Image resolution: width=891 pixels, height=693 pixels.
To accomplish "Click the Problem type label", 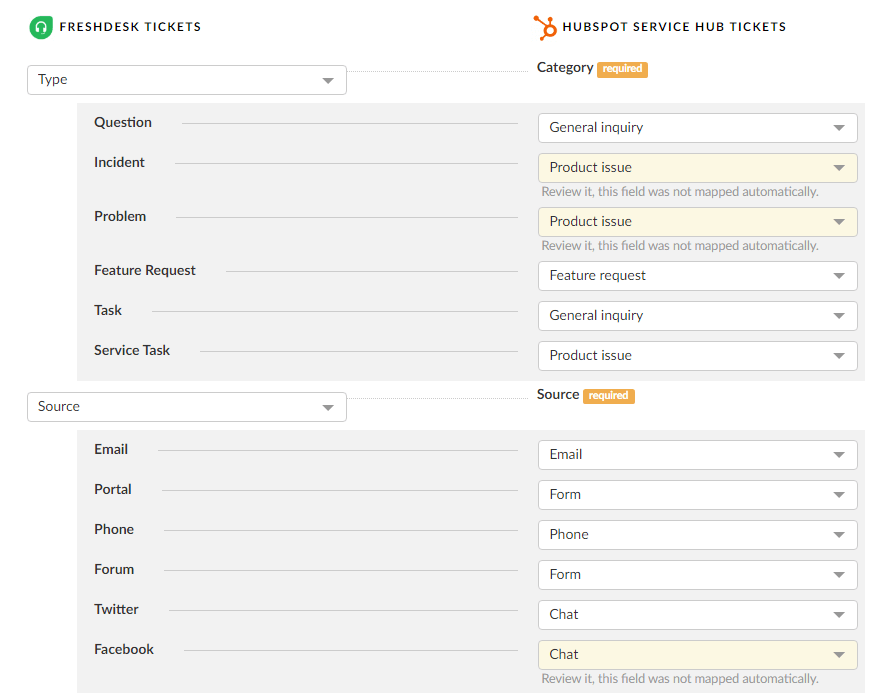I will click(120, 216).
